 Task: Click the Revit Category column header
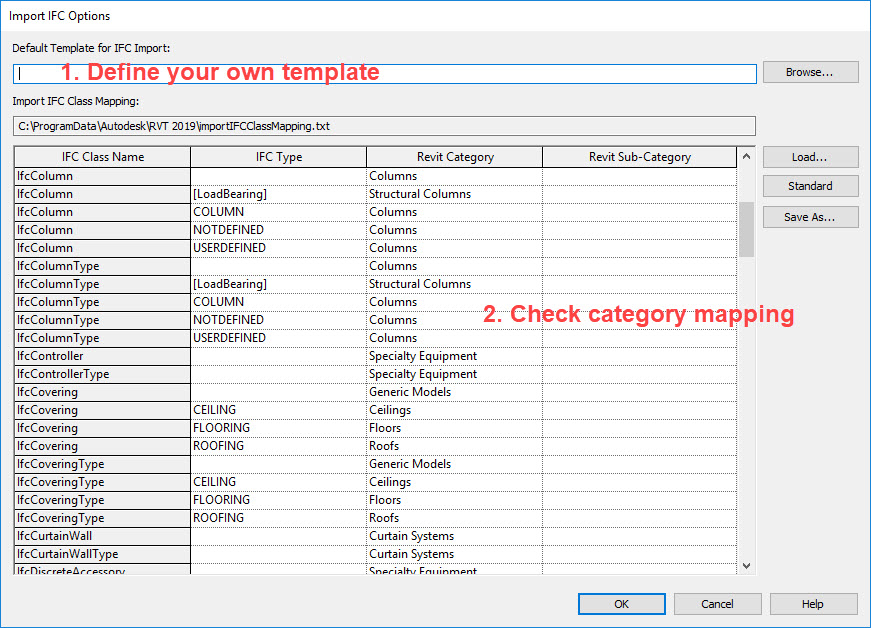click(x=454, y=157)
